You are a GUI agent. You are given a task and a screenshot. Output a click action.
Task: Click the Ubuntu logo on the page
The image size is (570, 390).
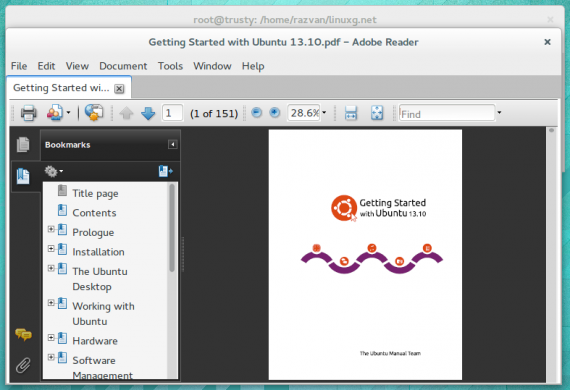tap(344, 208)
